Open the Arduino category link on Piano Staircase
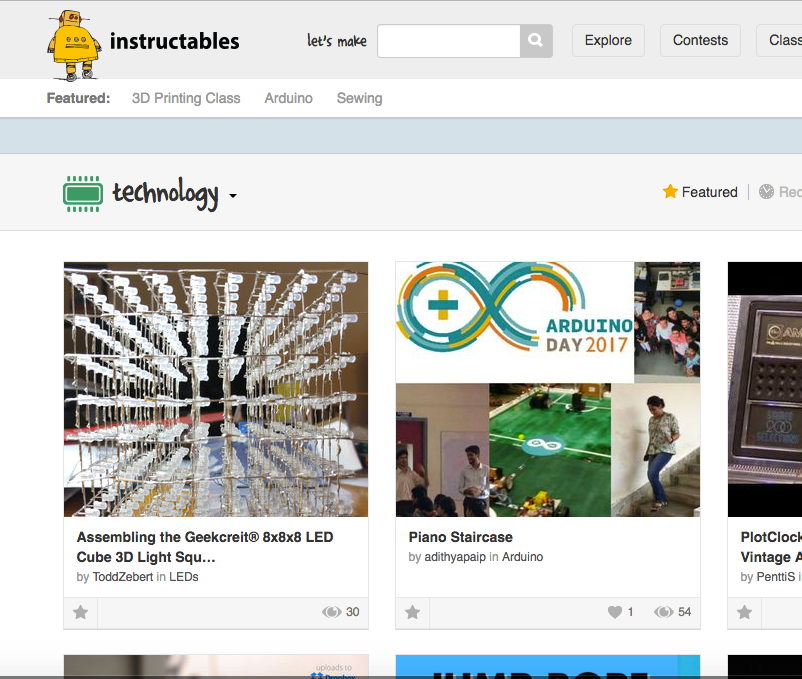The image size is (802, 679). (522, 557)
